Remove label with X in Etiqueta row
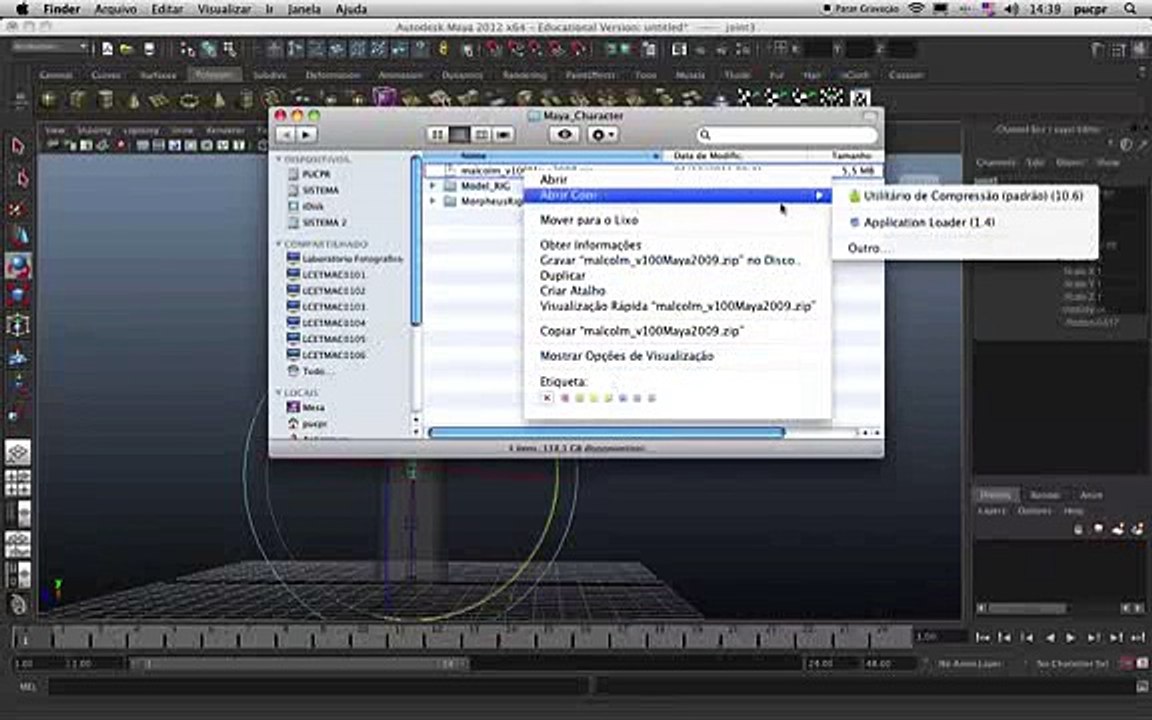The width and height of the screenshot is (1152, 720). coord(547,398)
